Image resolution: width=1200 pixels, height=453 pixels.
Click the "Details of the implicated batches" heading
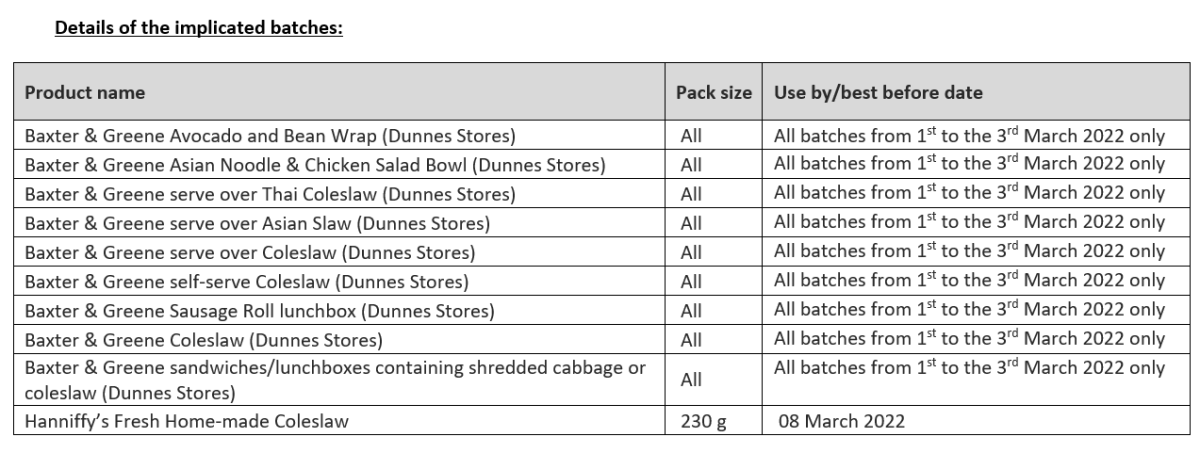199,28
